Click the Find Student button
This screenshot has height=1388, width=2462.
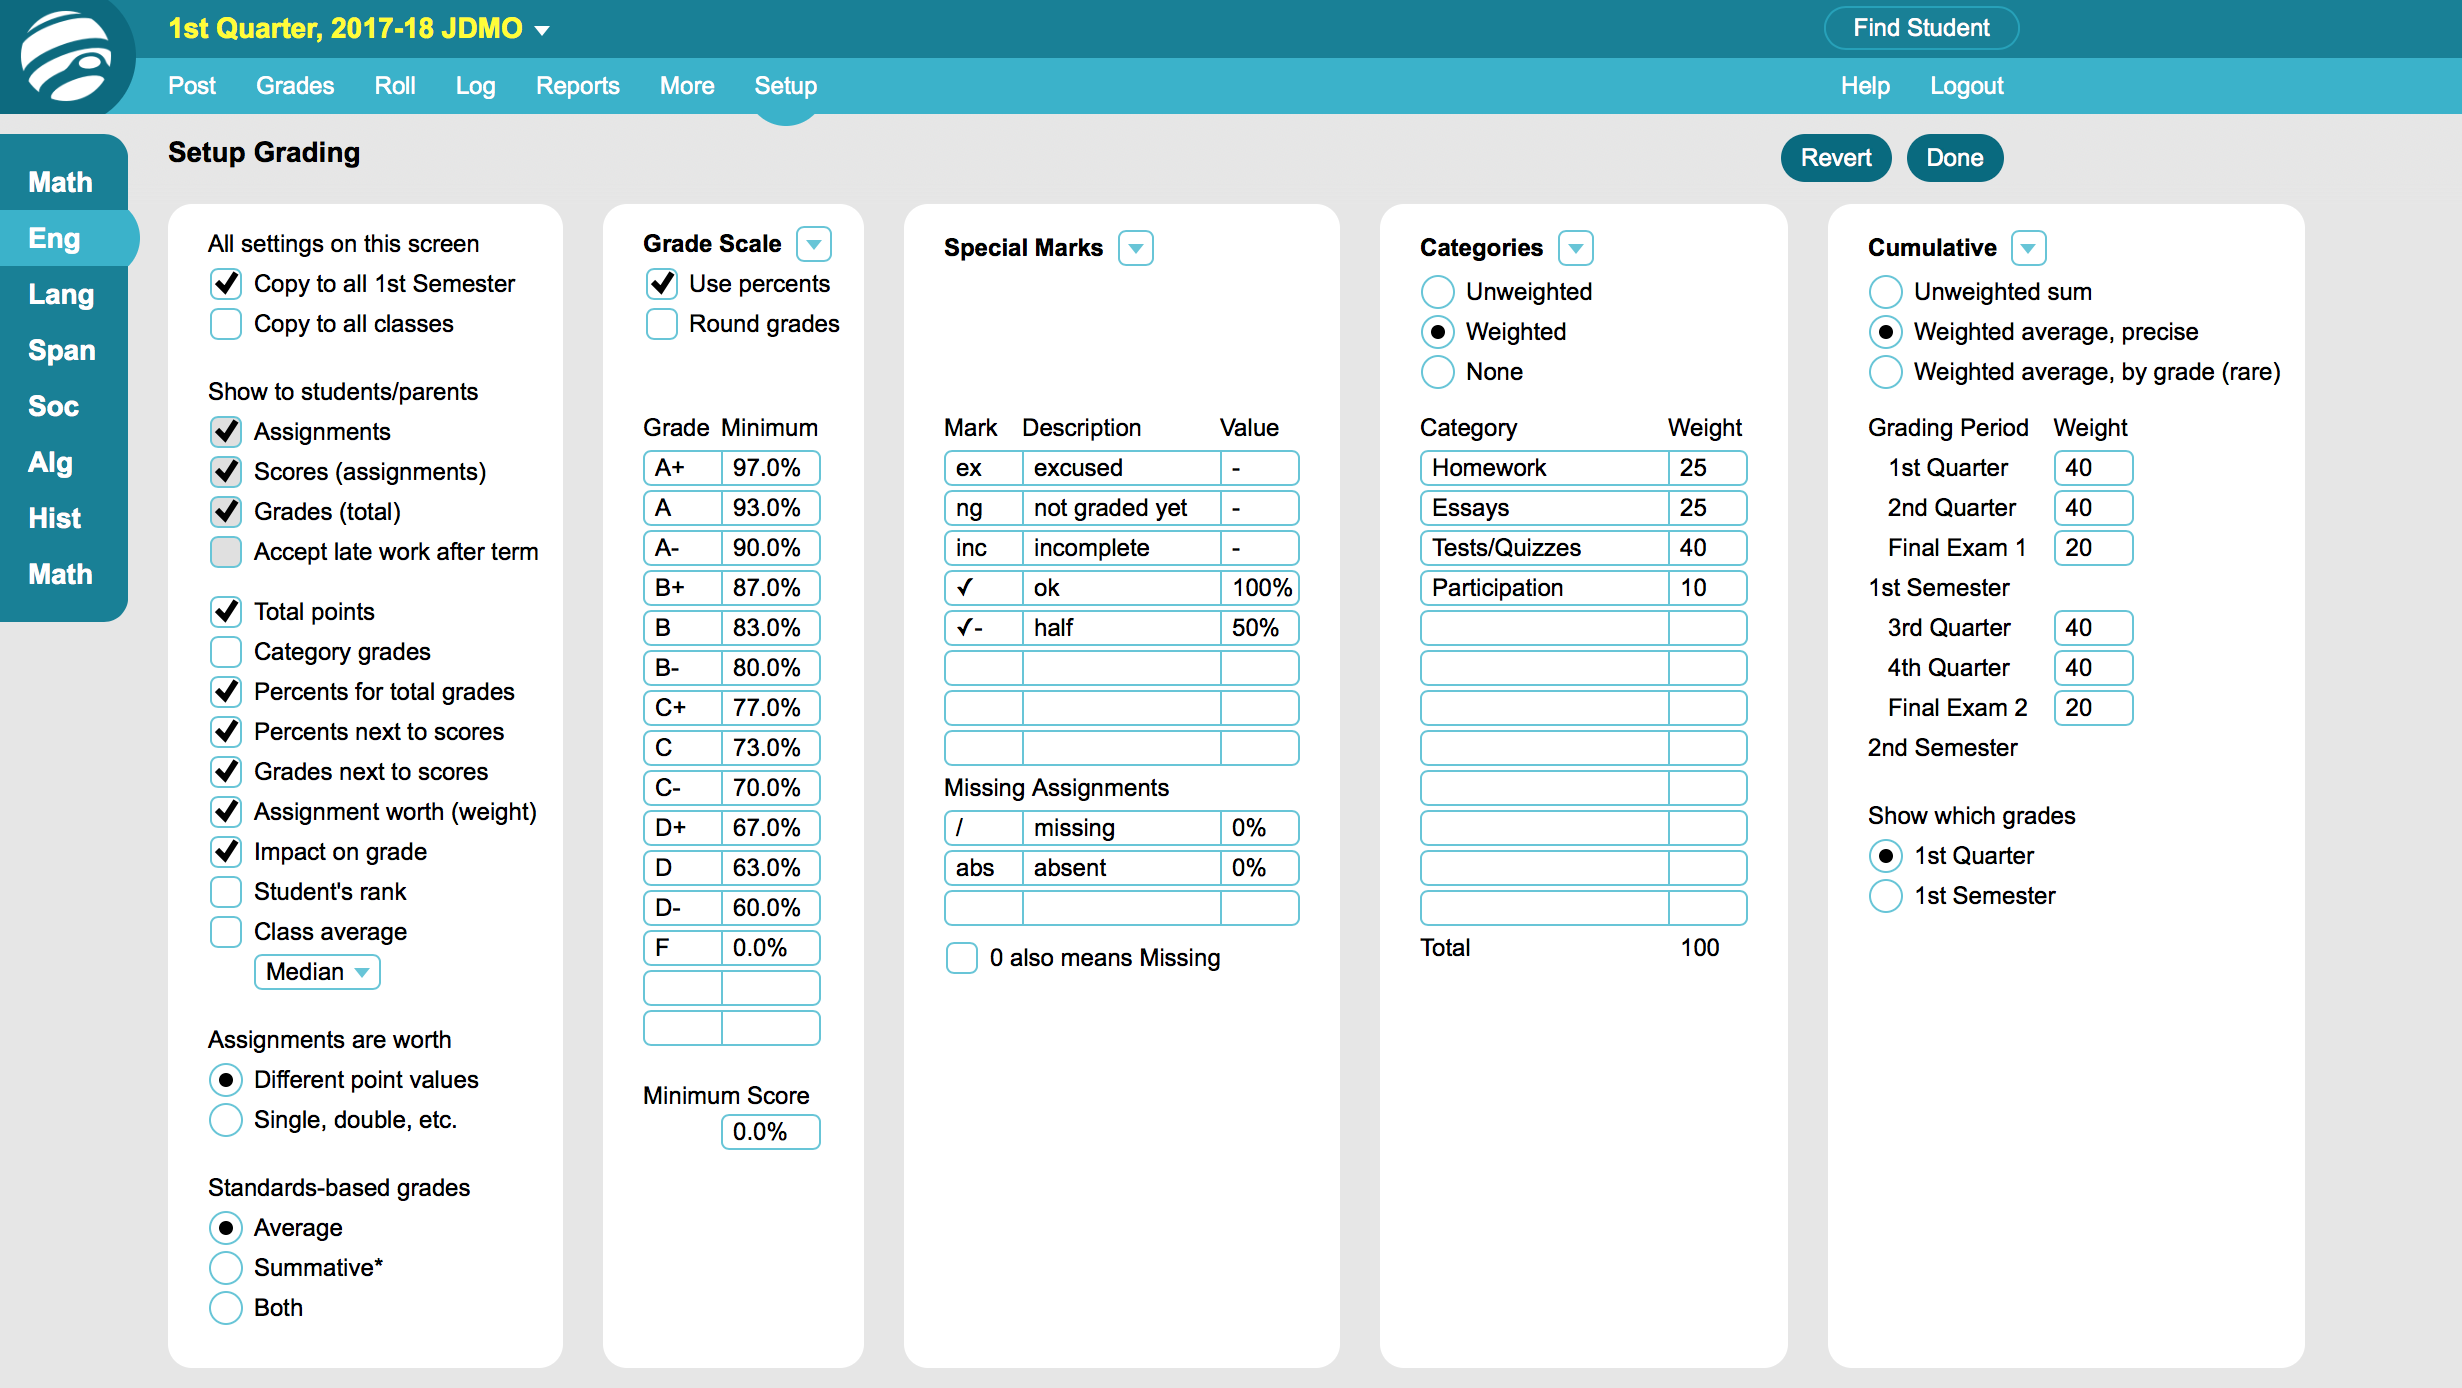point(1920,28)
